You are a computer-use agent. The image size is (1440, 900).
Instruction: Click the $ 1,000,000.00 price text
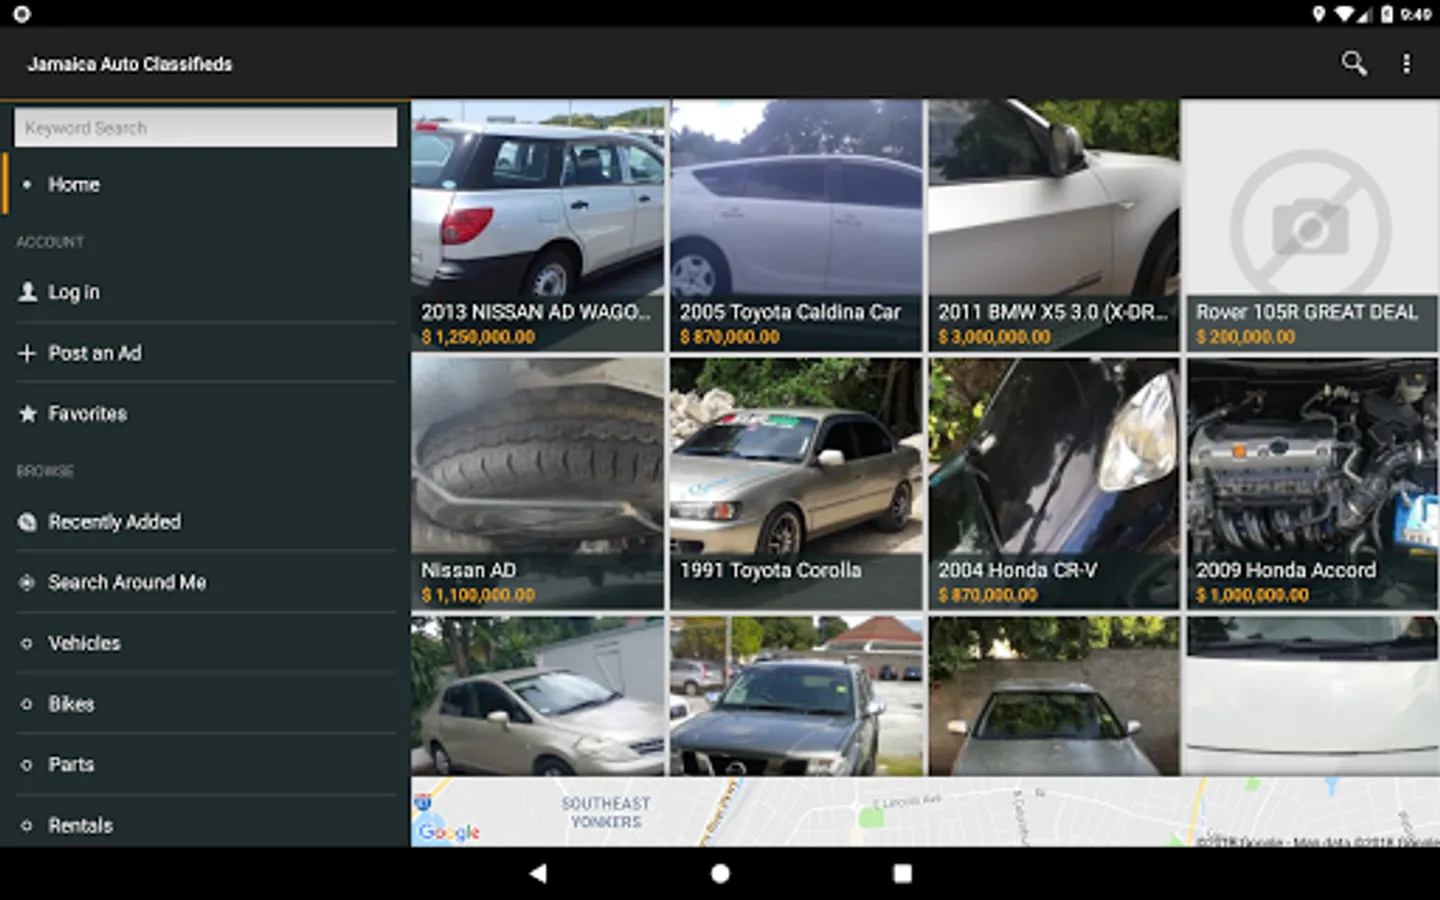point(1252,595)
